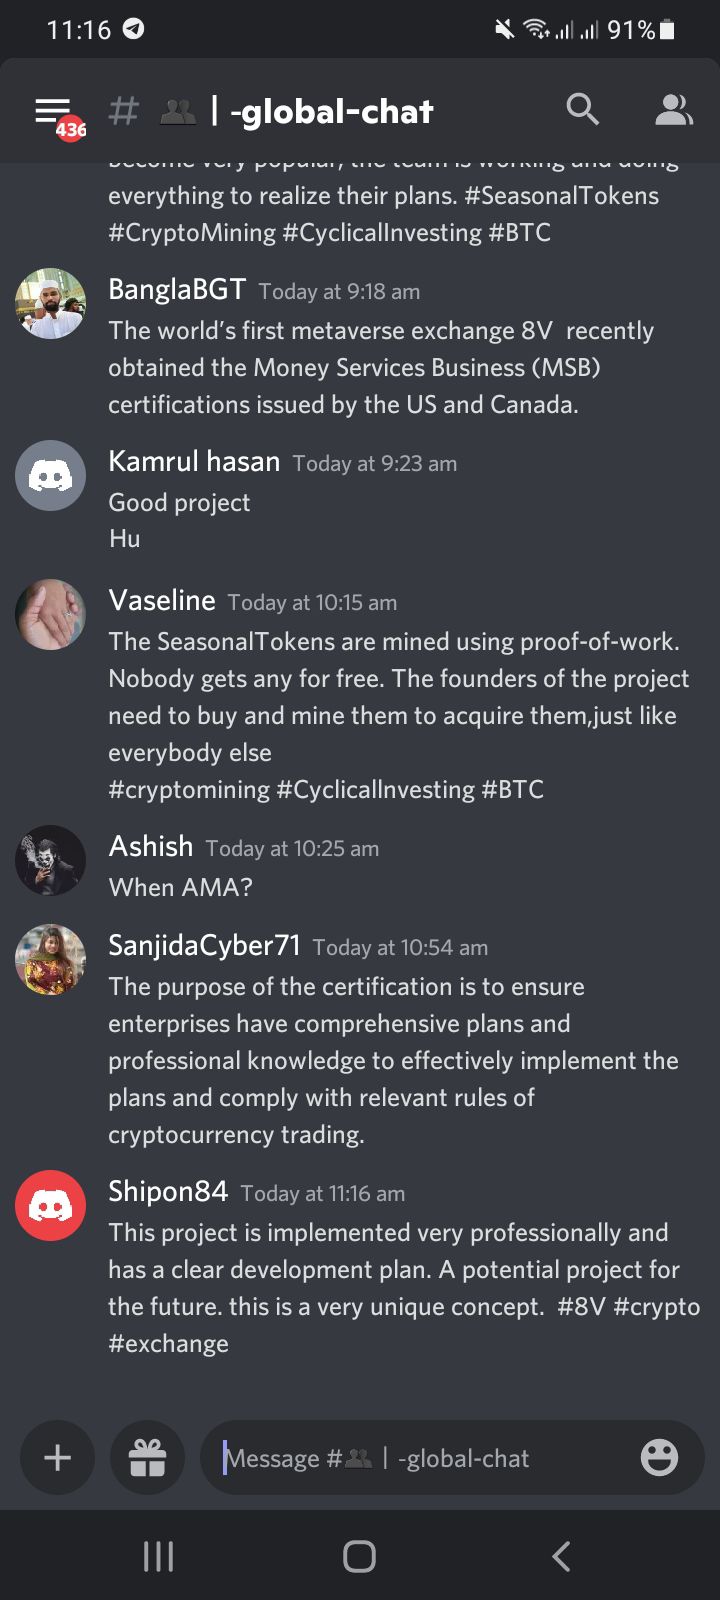
Task: Tap BanglaBGT's profile avatar
Action: [50, 303]
